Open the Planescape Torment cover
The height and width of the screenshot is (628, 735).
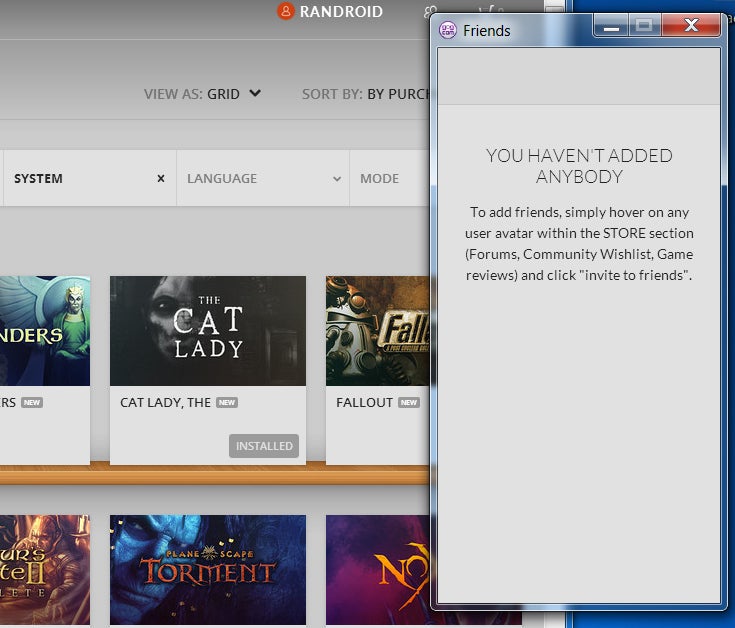(207, 570)
